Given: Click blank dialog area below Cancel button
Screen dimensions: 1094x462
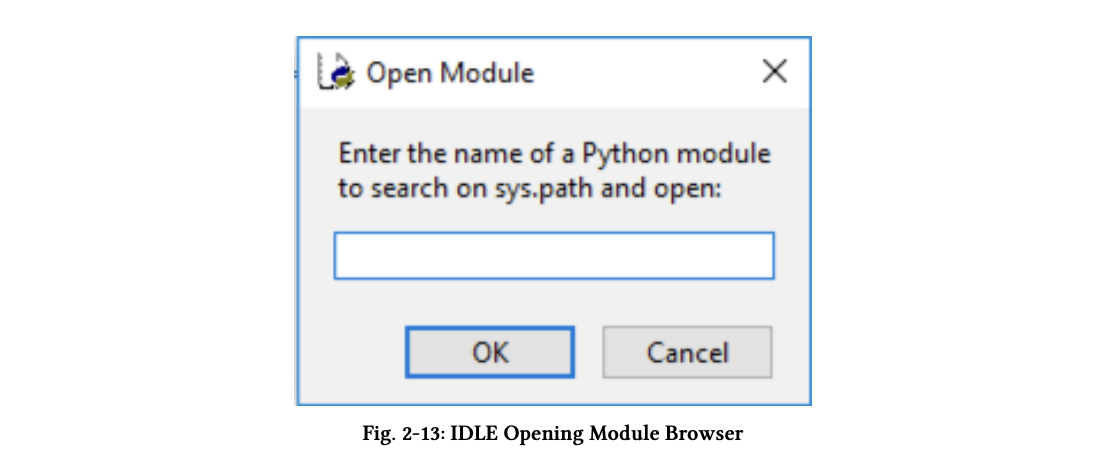Looking at the screenshot, I should (x=687, y=391).
